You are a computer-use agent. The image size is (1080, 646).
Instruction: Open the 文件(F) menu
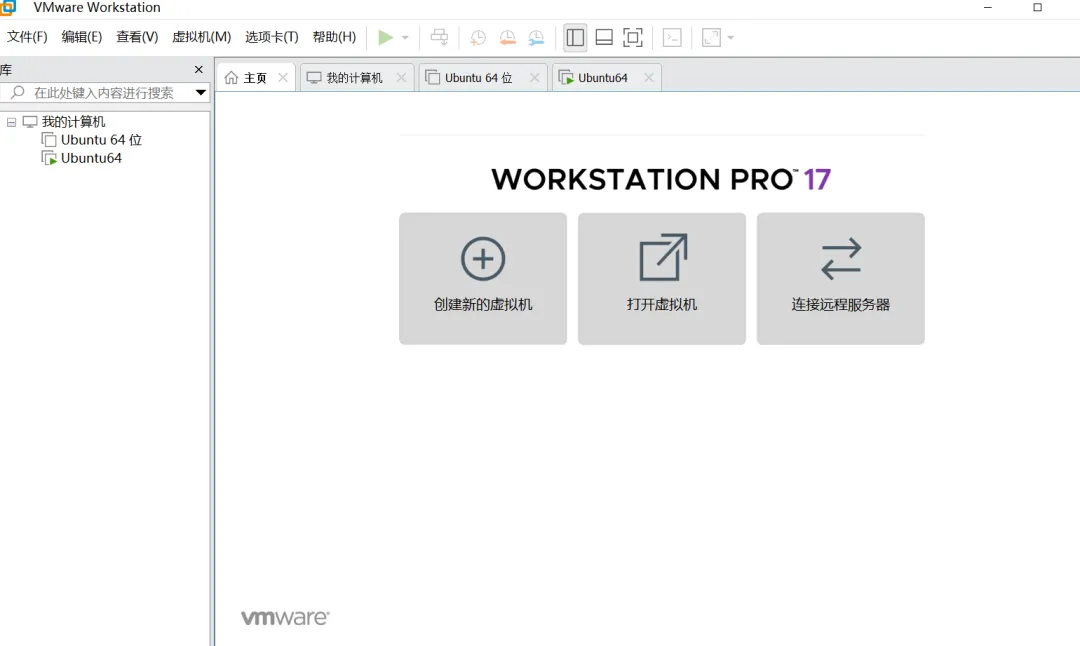27,37
